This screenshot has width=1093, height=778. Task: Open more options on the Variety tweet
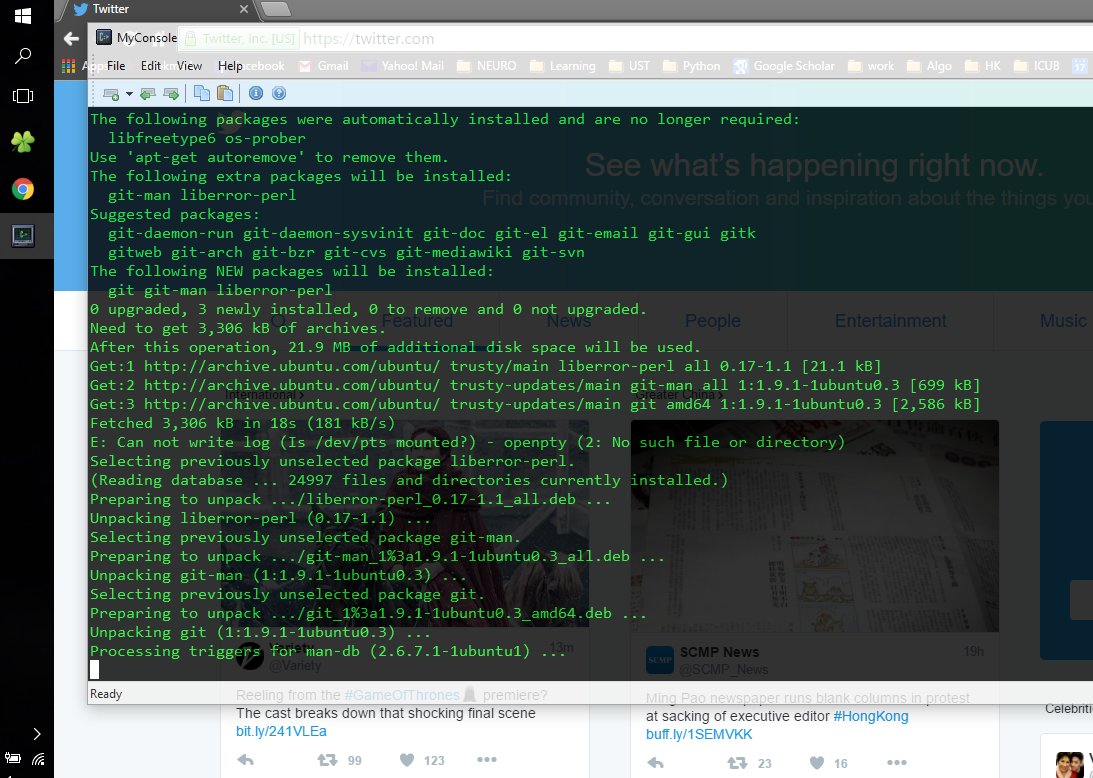(487, 760)
